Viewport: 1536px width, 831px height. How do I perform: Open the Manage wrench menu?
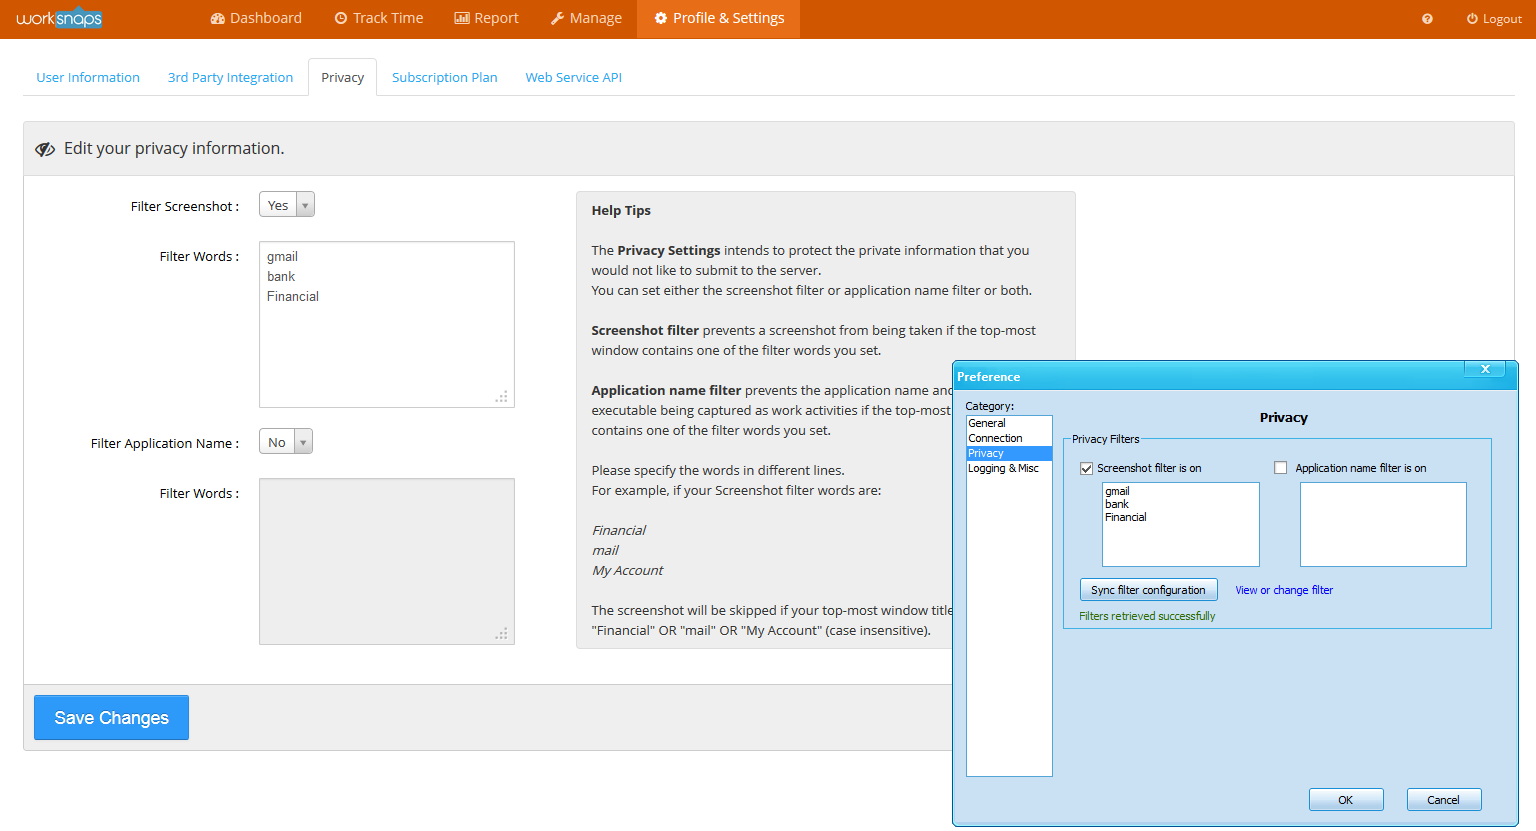click(x=586, y=18)
